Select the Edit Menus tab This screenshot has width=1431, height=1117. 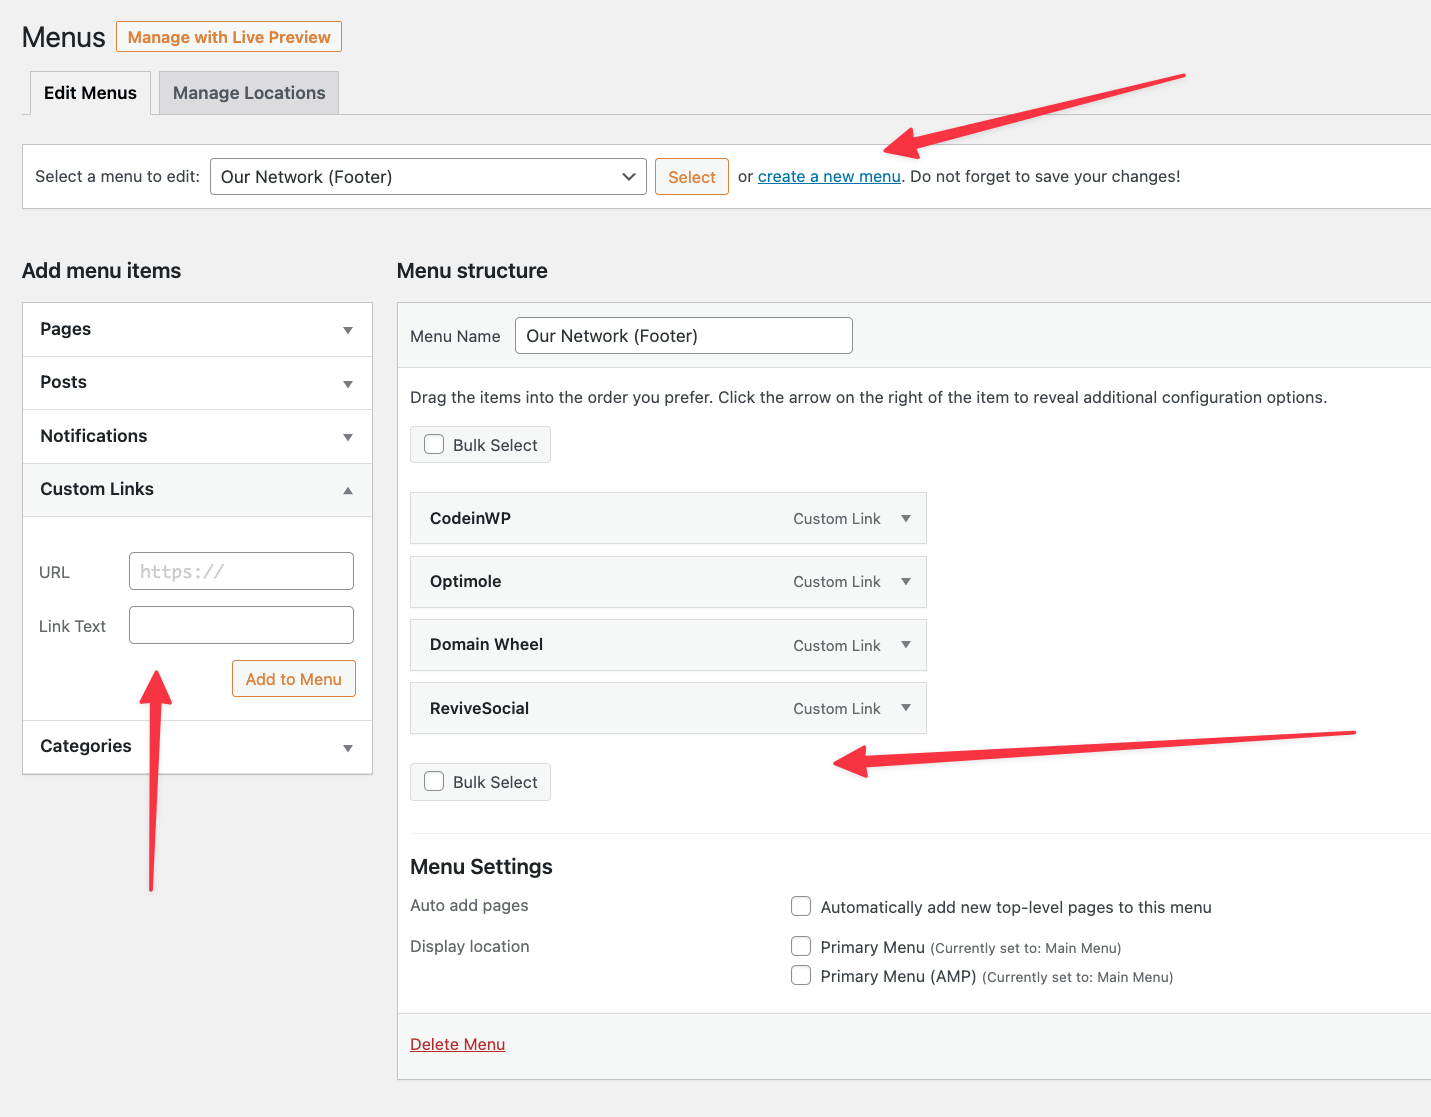(90, 93)
